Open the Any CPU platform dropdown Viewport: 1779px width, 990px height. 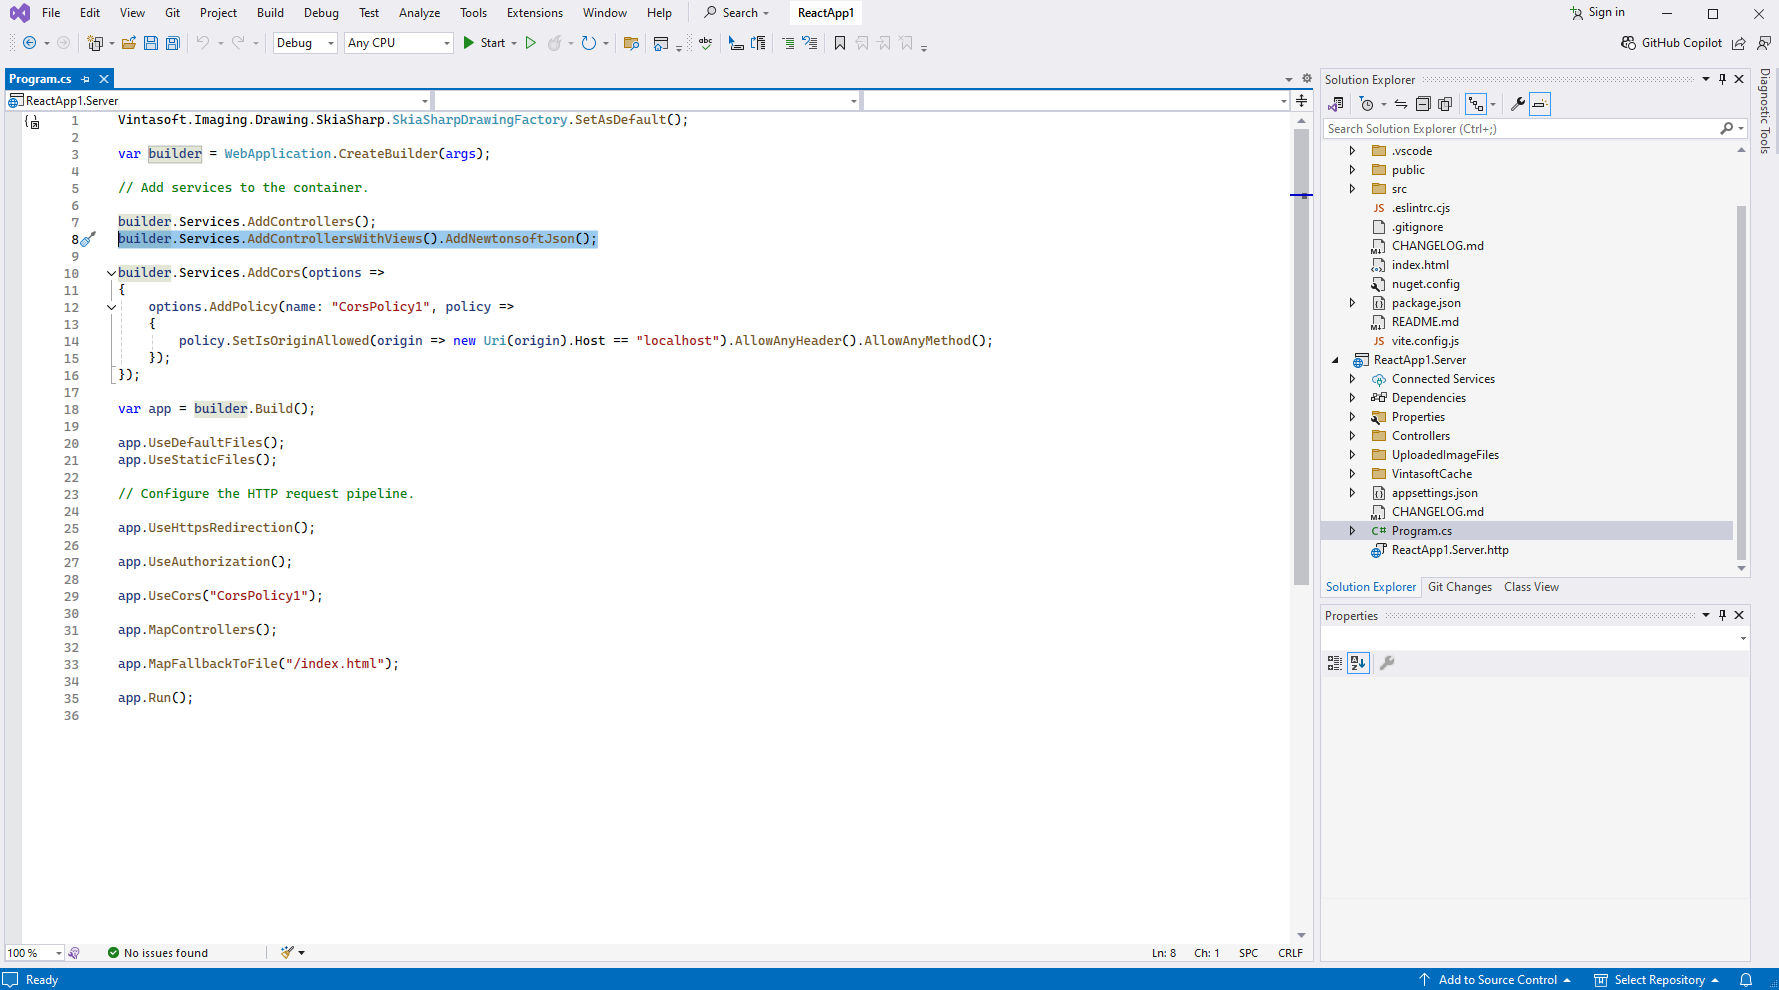[x=398, y=43]
